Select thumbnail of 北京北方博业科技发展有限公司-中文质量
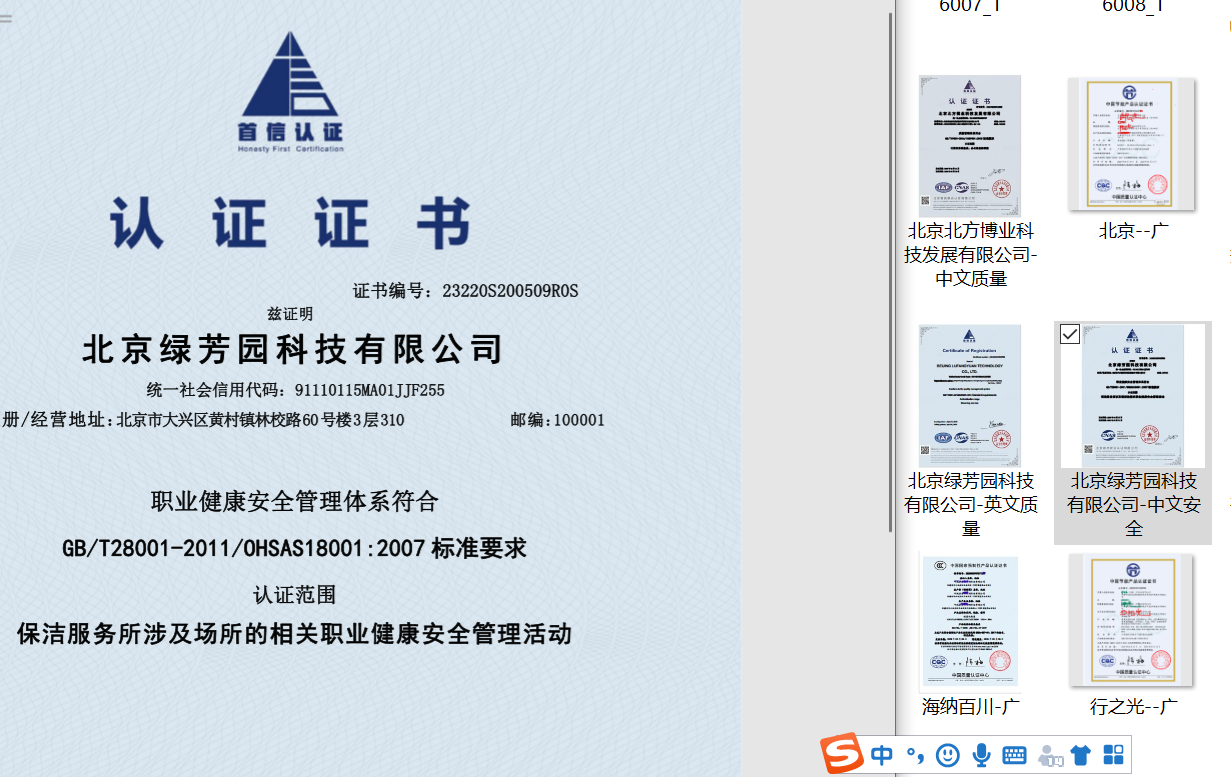The width and height of the screenshot is (1231, 777). point(970,145)
